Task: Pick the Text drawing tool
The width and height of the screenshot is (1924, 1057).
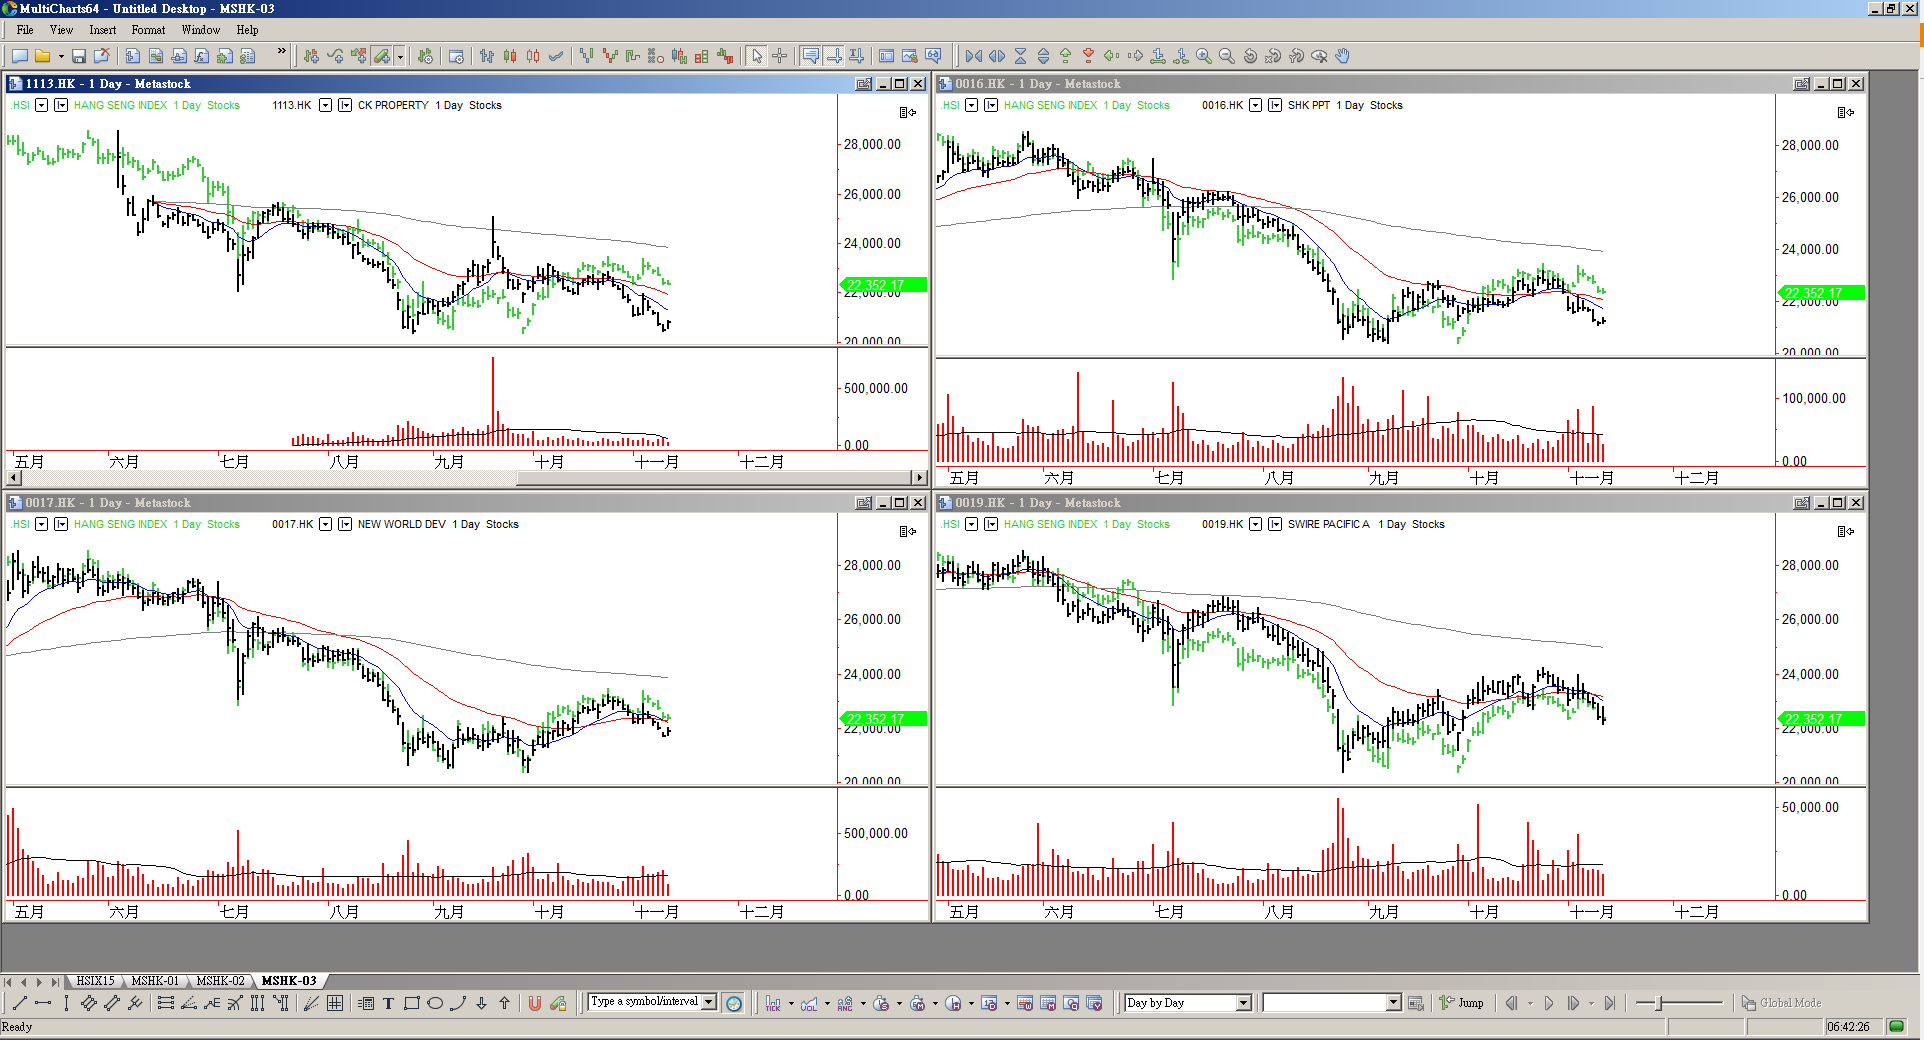Action: point(388,1003)
